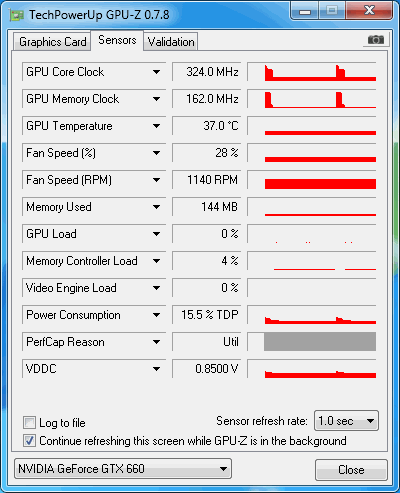
Task: Expand the Fan Speed (RPM) dropdown
Action: pyautogui.click(x=156, y=180)
